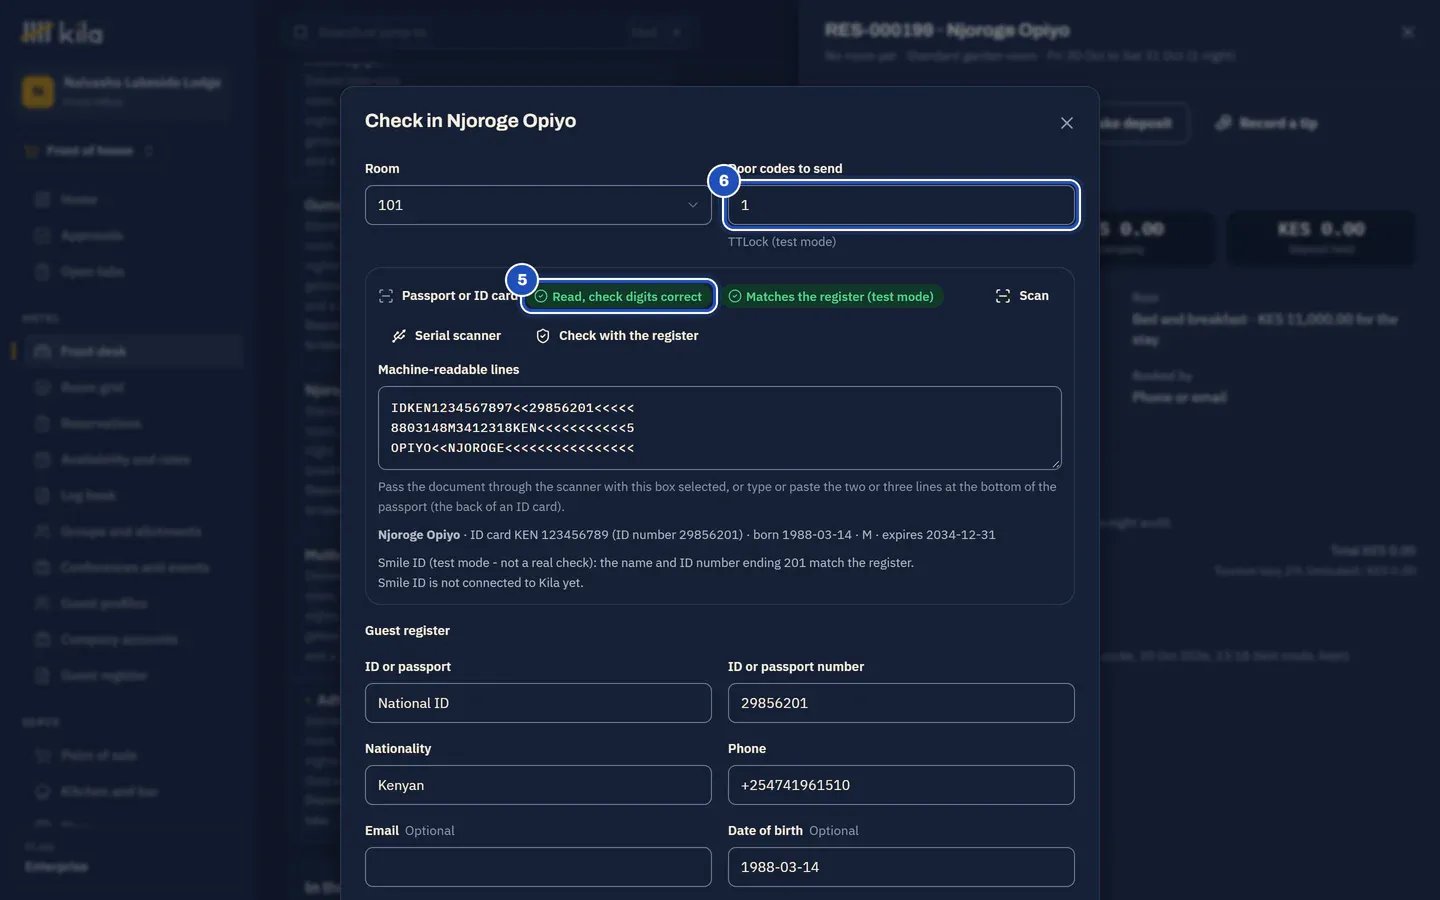Select the ID or passport type field

[538, 703]
